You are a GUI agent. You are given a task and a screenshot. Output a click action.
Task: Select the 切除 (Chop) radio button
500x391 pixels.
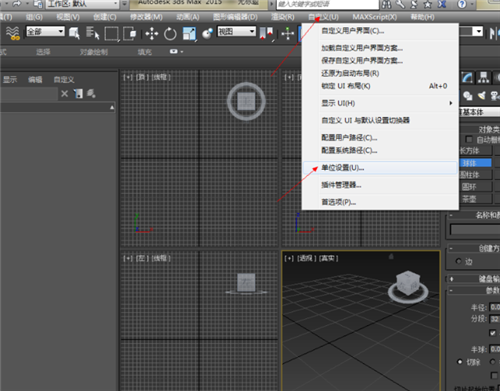pyautogui.click(x=460, y=361)
